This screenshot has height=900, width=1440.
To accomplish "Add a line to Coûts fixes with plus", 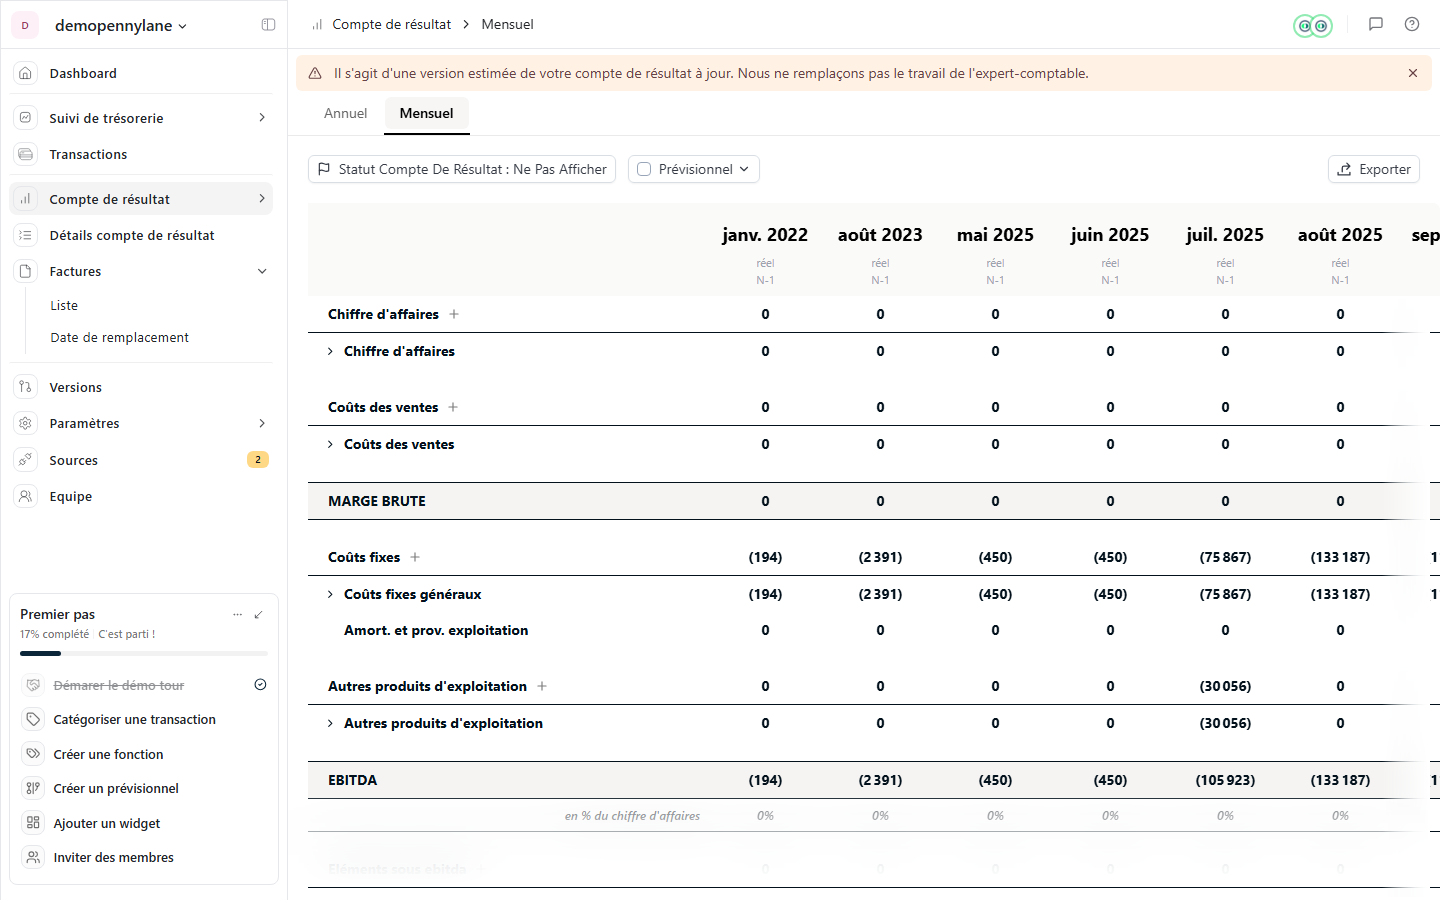I will point(415,557).
